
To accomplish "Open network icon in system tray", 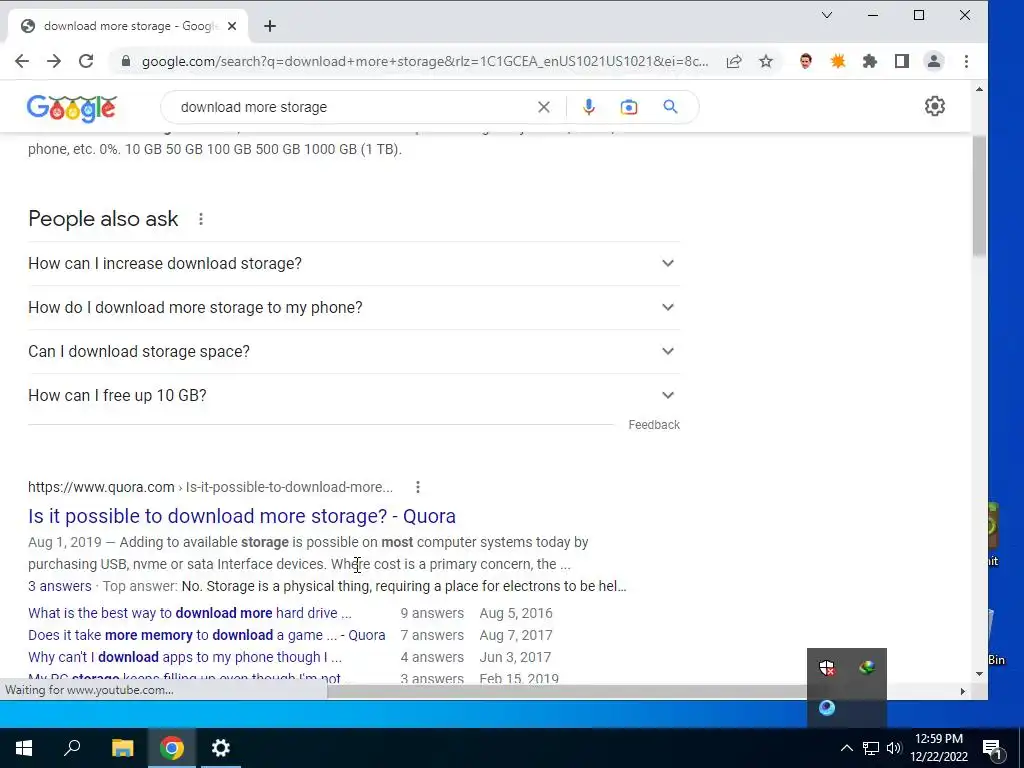I will click(871, 748).
